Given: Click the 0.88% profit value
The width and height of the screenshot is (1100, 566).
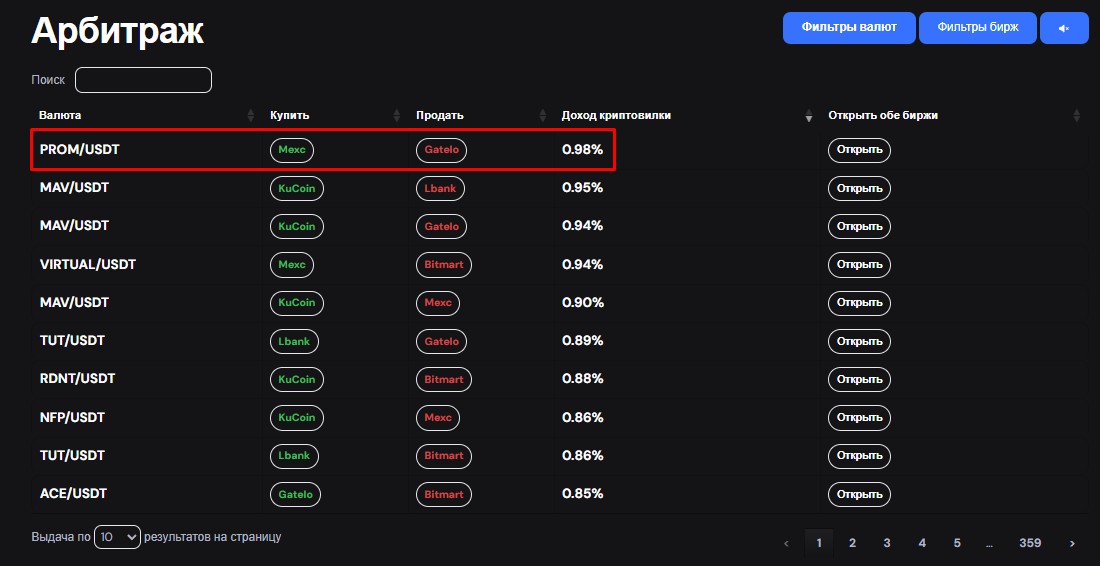Looking at the screenshot, I should click(582, 379).
